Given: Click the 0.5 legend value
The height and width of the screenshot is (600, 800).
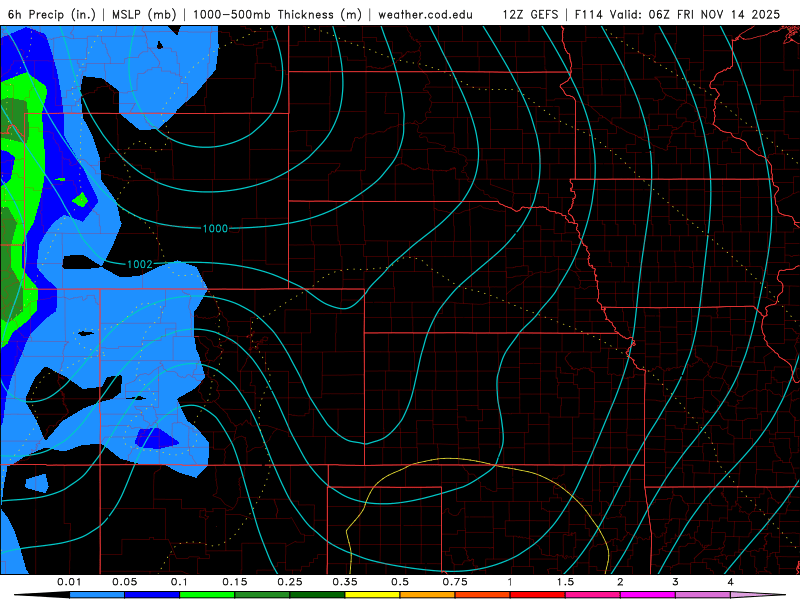Looking at the screenshot, I should click(400, 582).
